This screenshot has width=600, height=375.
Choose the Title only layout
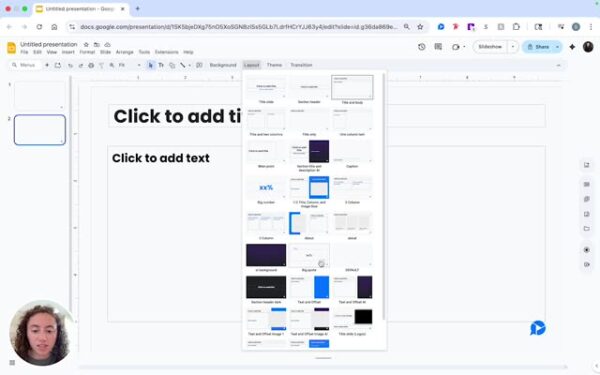(x=309, y=122)
